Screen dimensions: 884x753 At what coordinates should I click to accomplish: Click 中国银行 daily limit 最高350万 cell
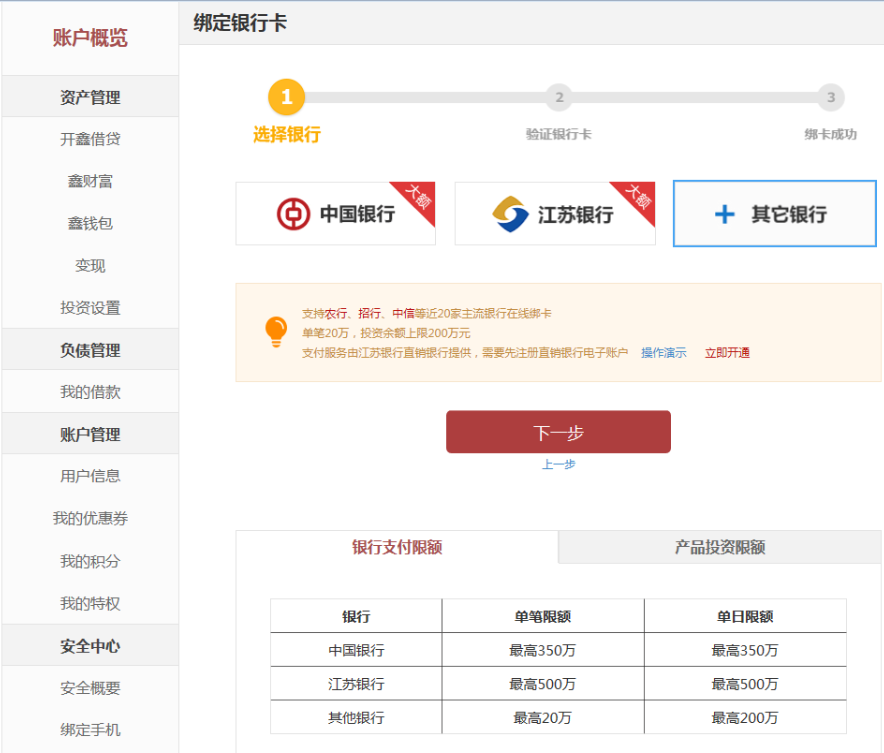(x=745, y=650)
